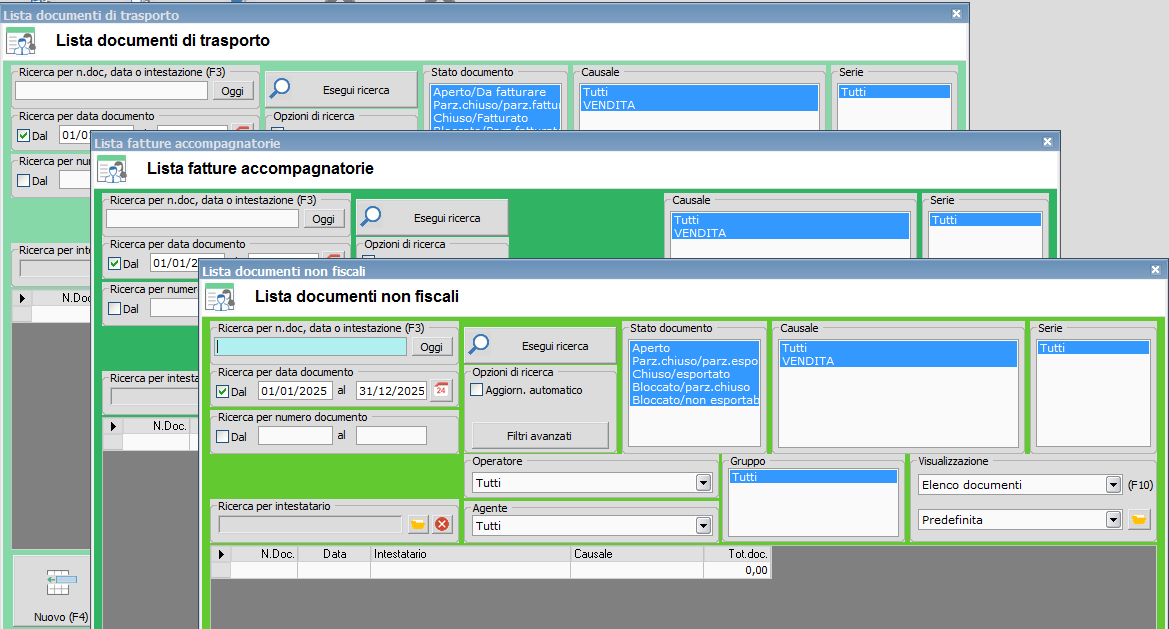
Task: Select Aperto/Da fatturare in trasporto Stato documento
Action: tap(495, 92)
